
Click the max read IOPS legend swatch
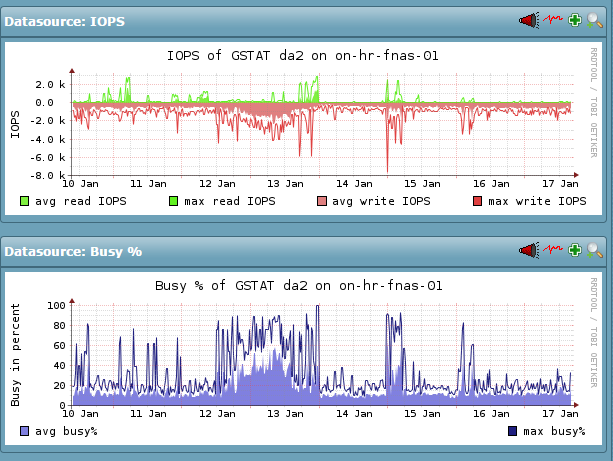pos(173,201)
